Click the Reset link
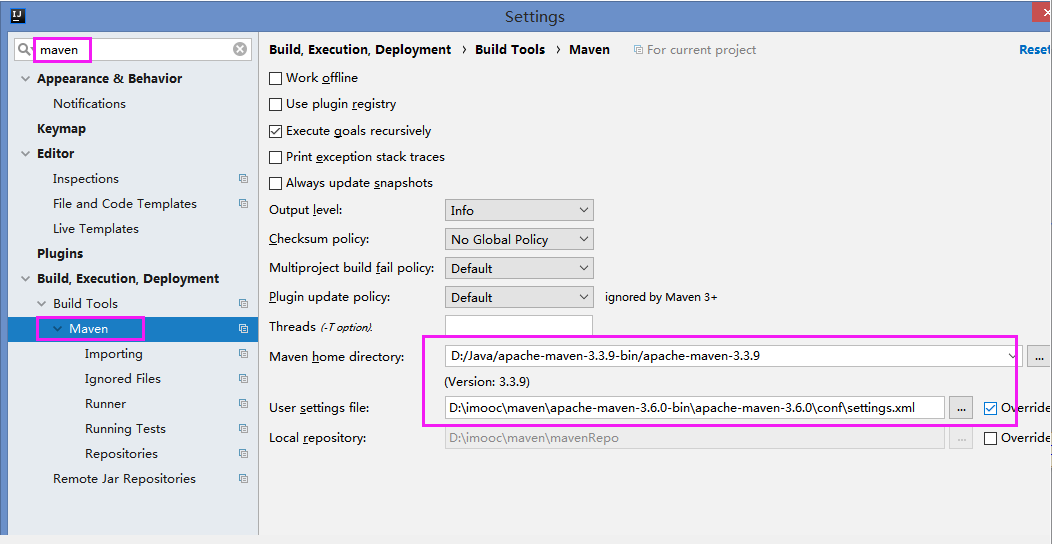 point(1035,50)
